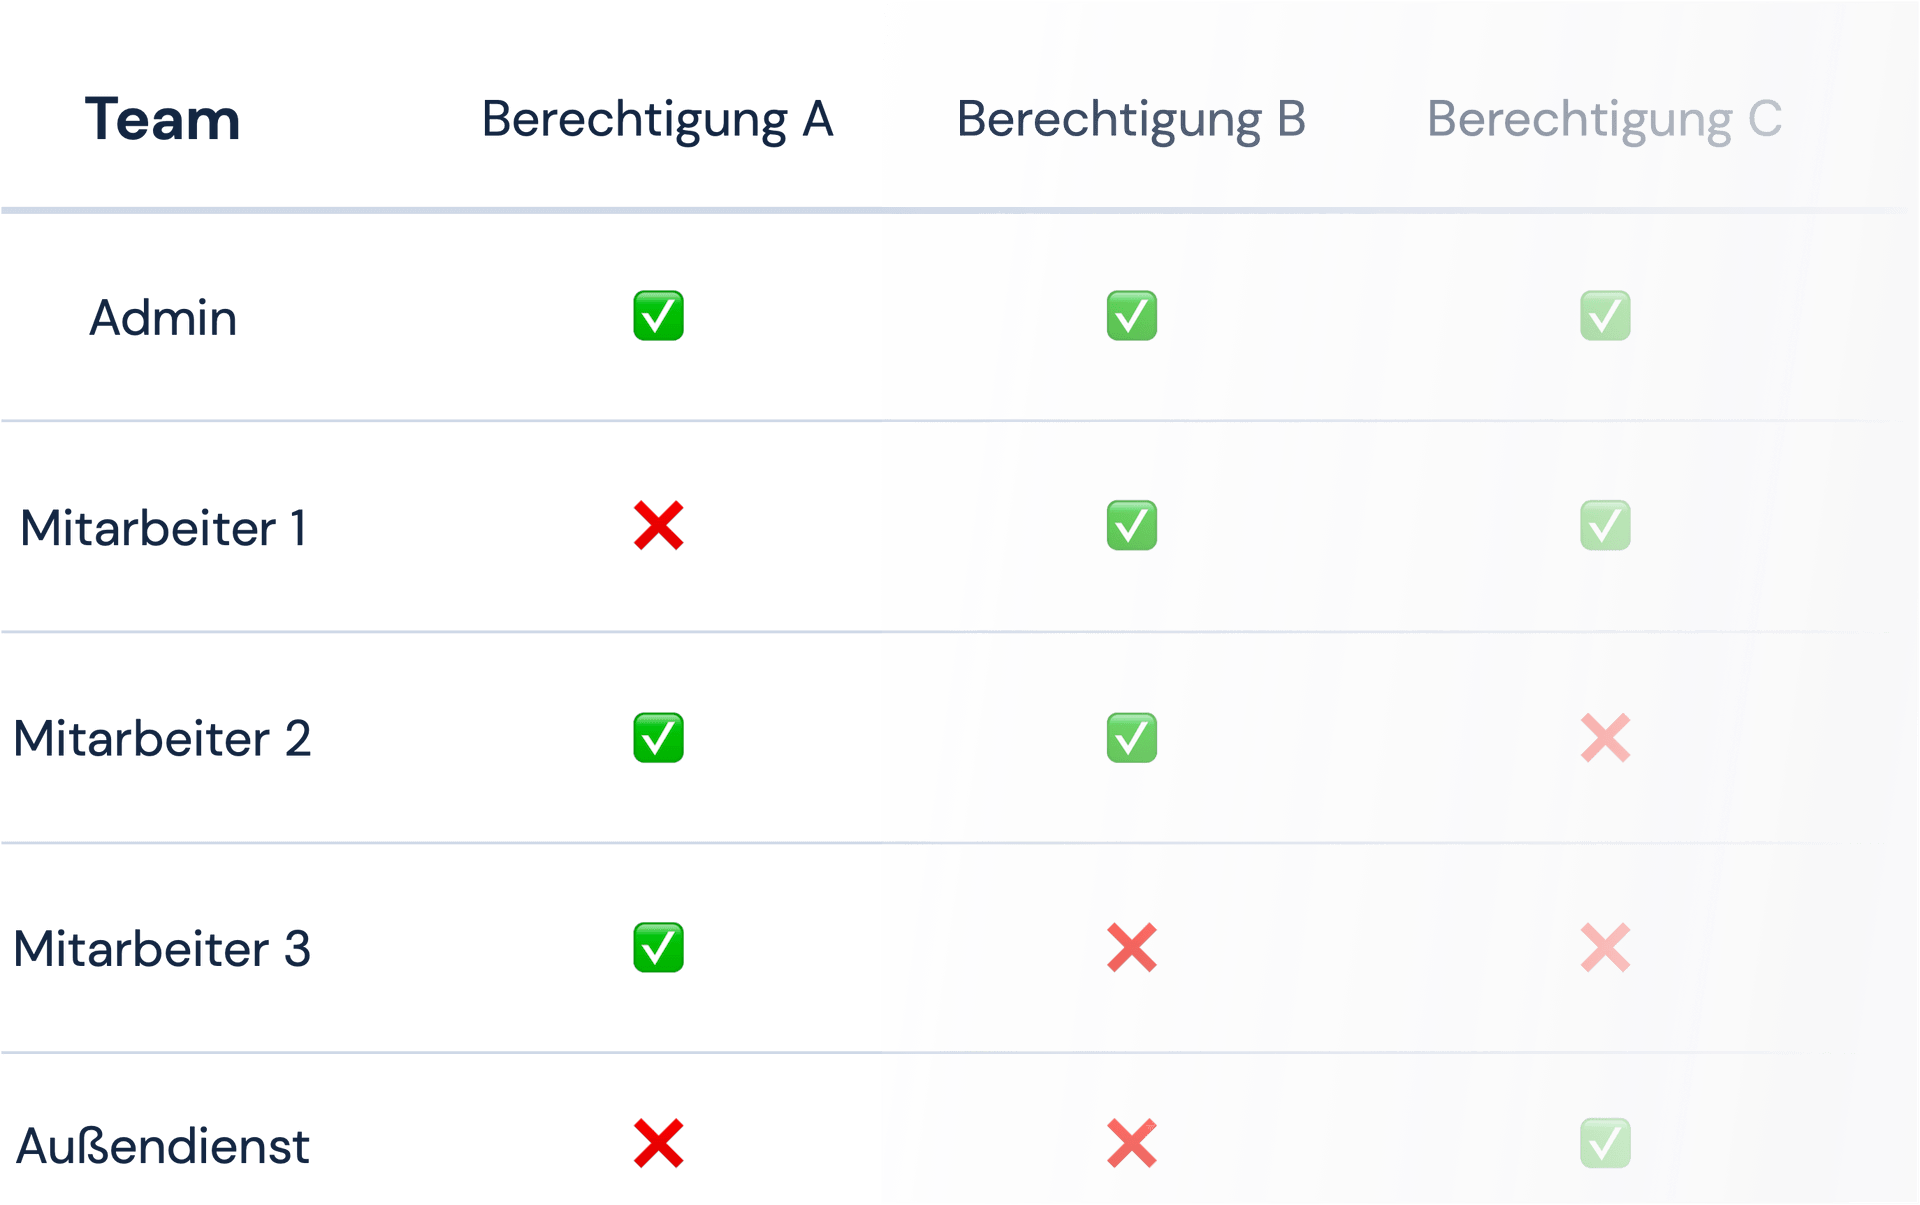
Task: Toggle Außendienst Berechtigung C checkmark
Action: click(1605, 1143)
